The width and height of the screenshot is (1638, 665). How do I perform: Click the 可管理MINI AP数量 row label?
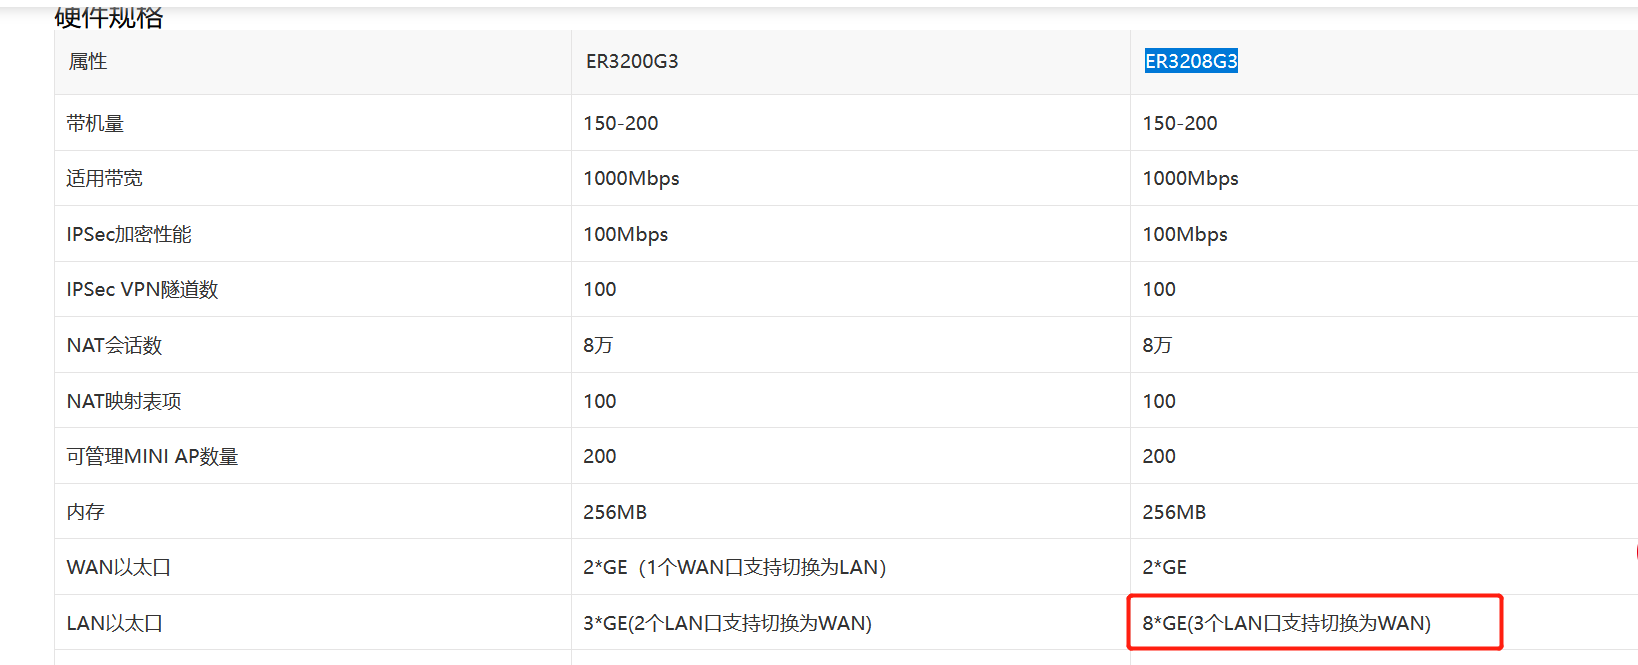[152, 456]
